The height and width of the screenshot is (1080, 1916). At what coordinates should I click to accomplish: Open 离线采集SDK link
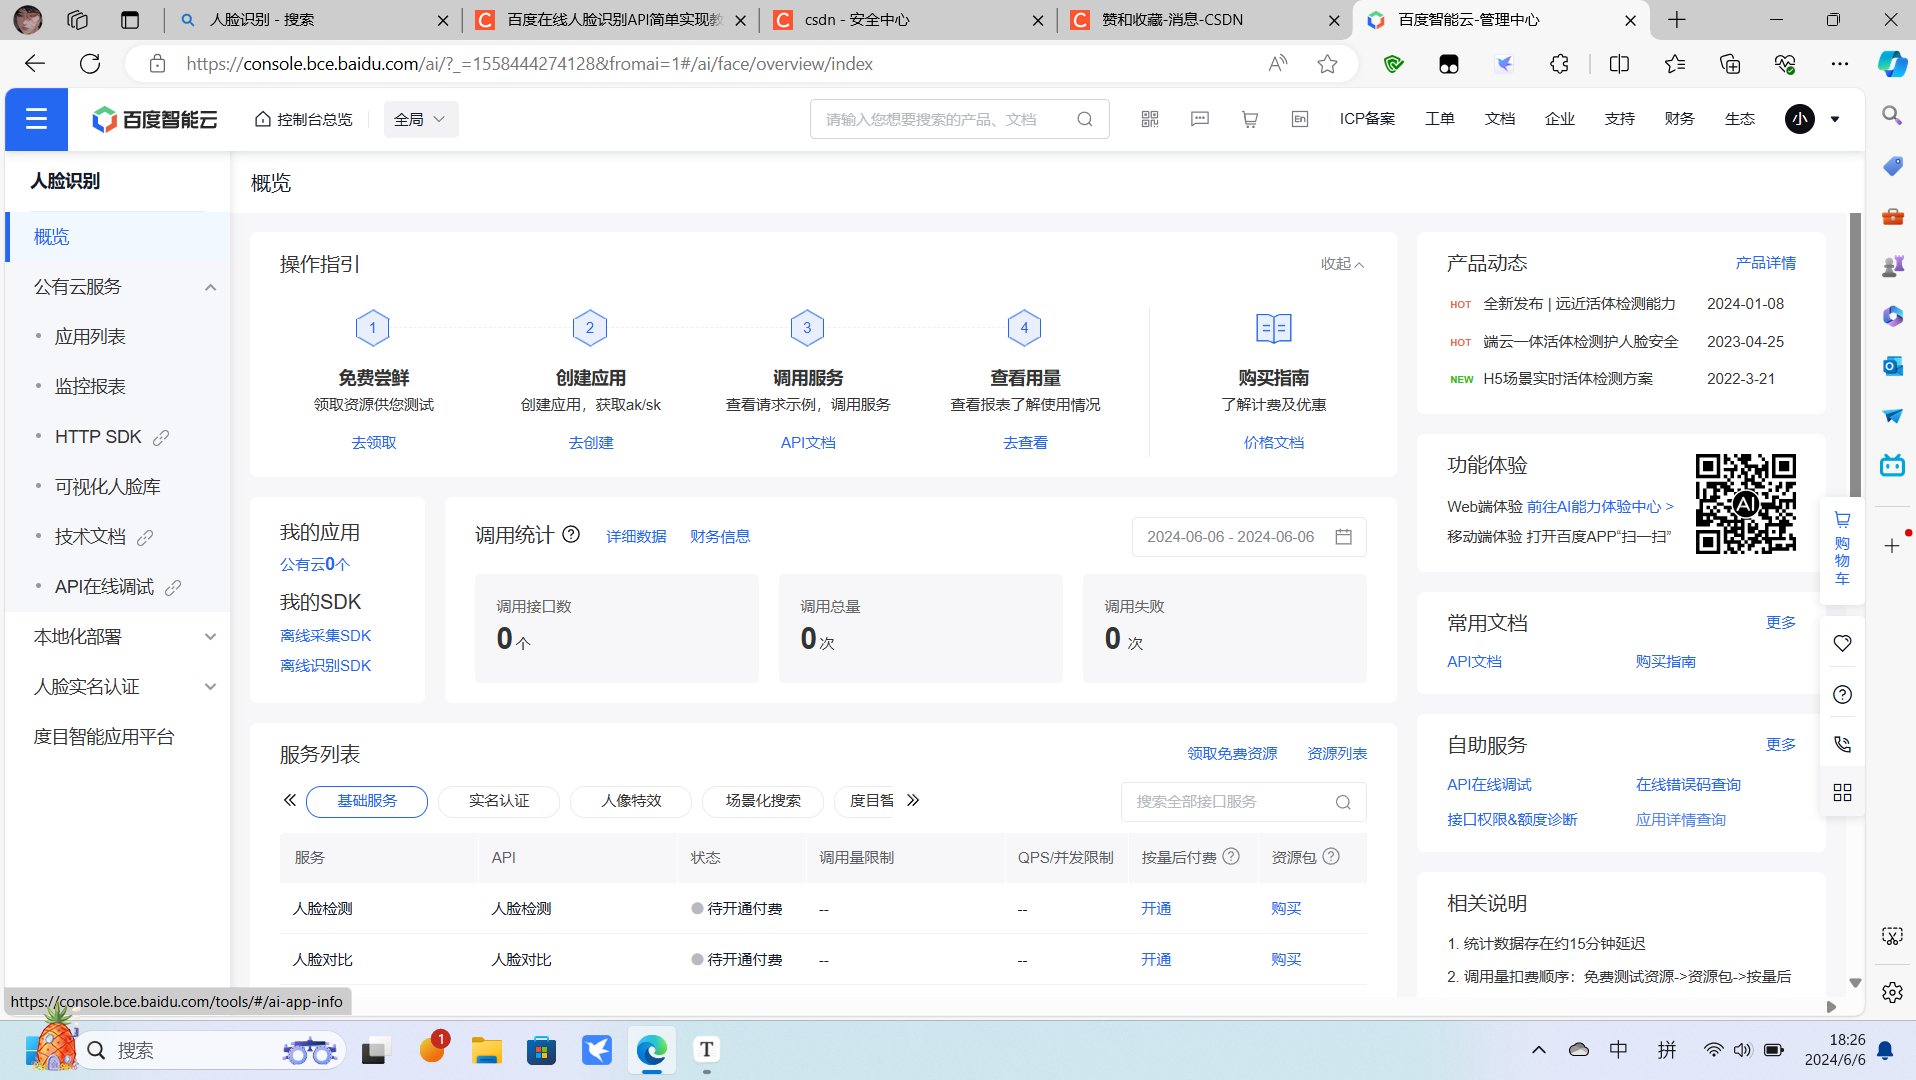click(x=326, y=636)
